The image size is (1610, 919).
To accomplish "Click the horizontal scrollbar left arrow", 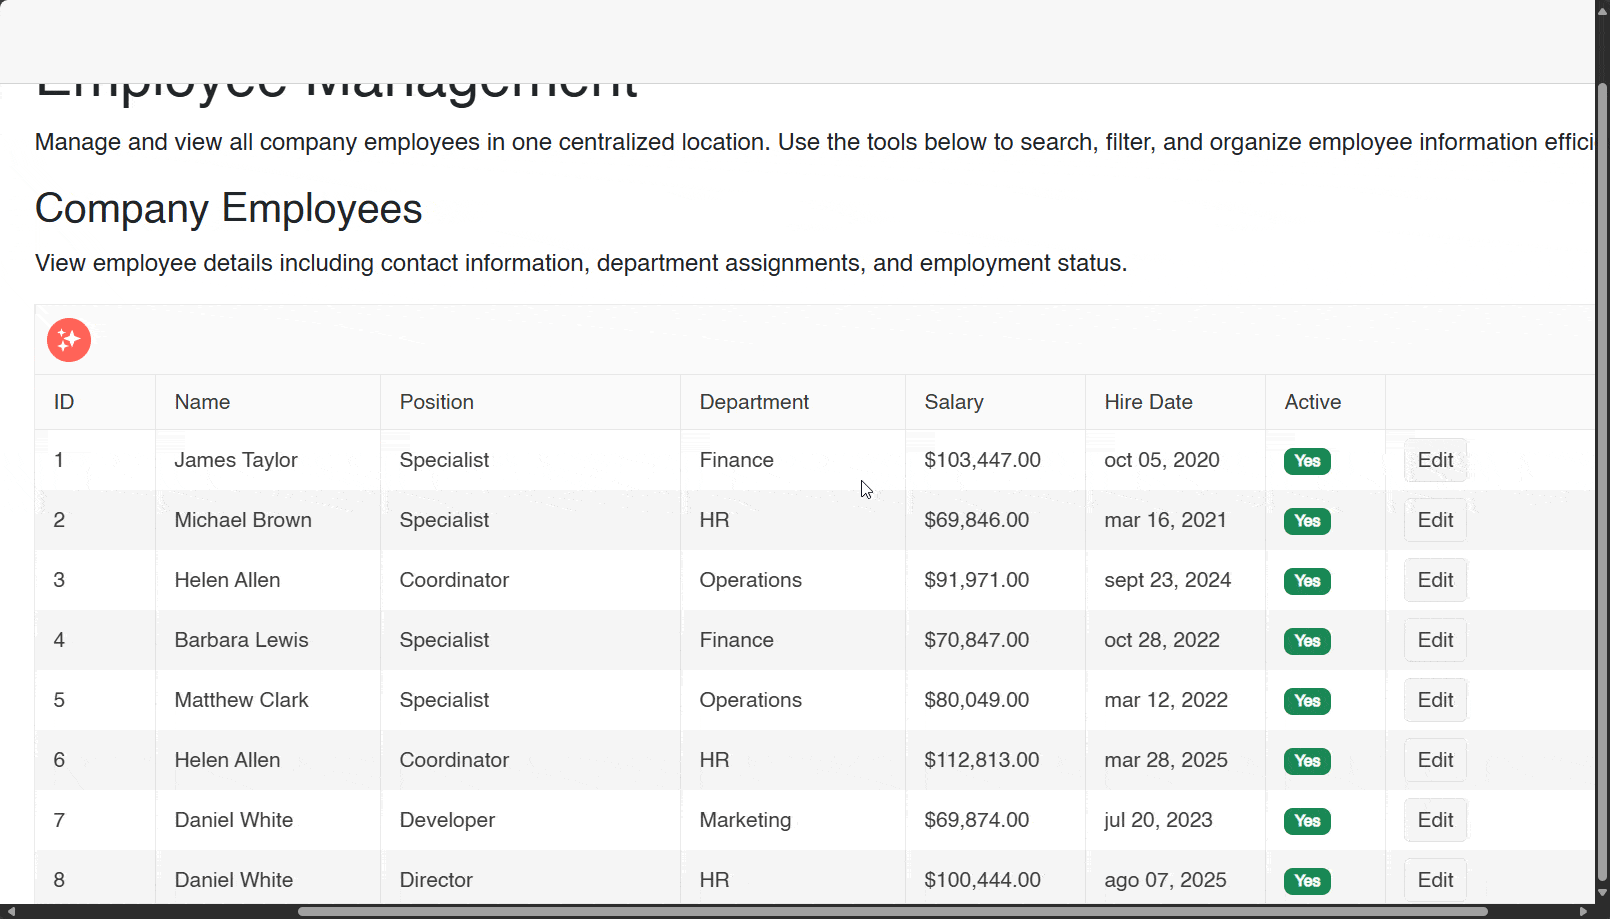I will pos(11,911).
